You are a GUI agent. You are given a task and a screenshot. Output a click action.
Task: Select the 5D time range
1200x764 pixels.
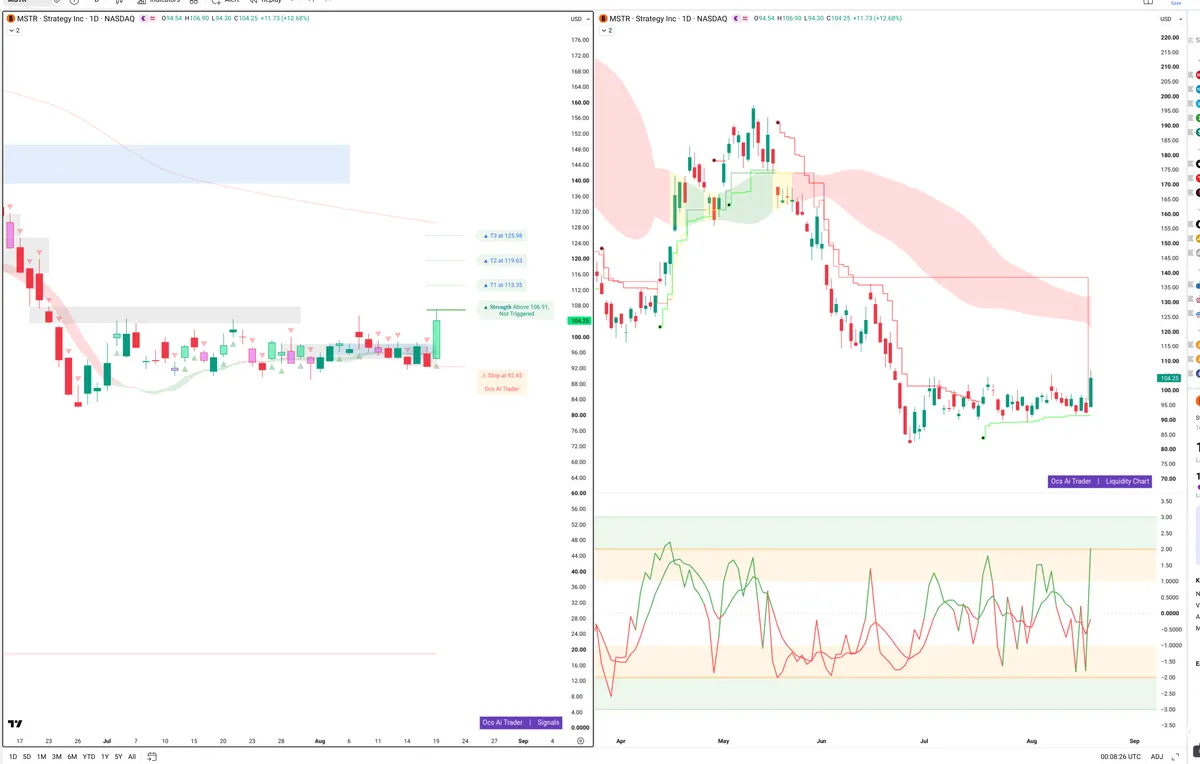(27, 757)
